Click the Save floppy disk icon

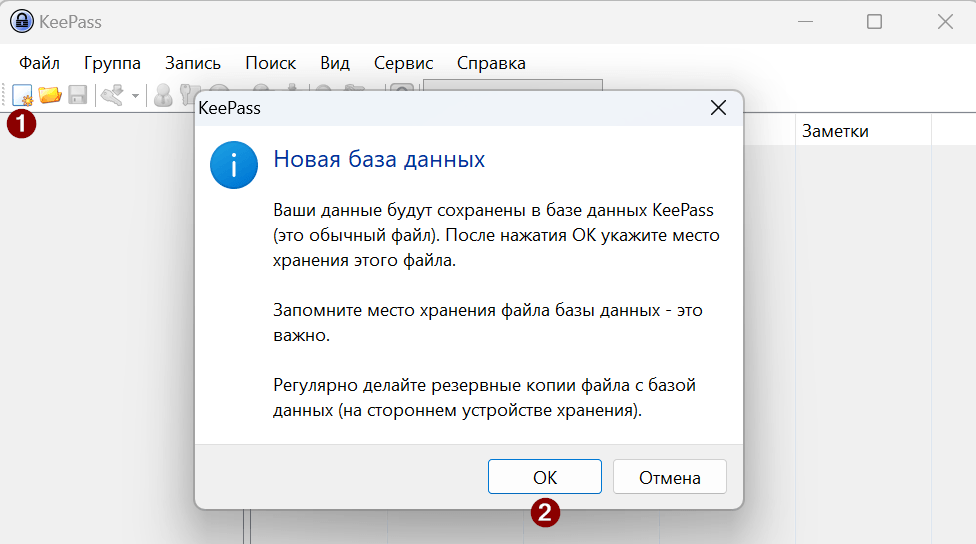[78, 95]
